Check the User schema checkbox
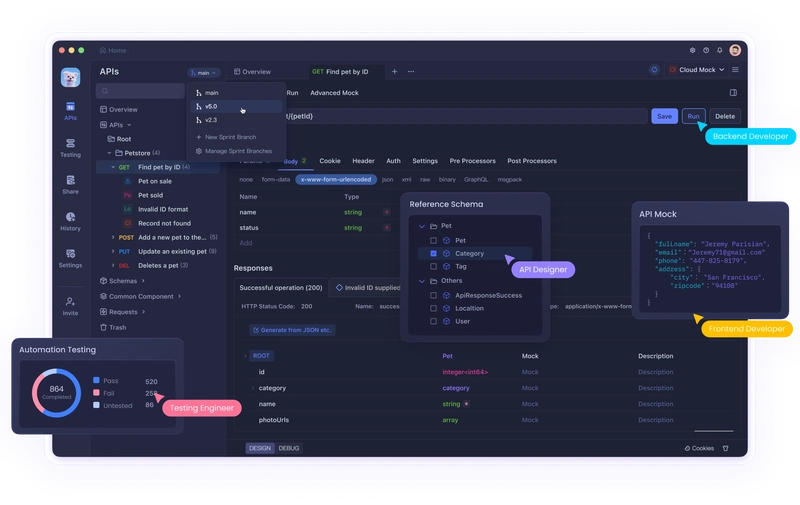Image resolution: width=800 pixels, height=505 pixels. point(433,321)
